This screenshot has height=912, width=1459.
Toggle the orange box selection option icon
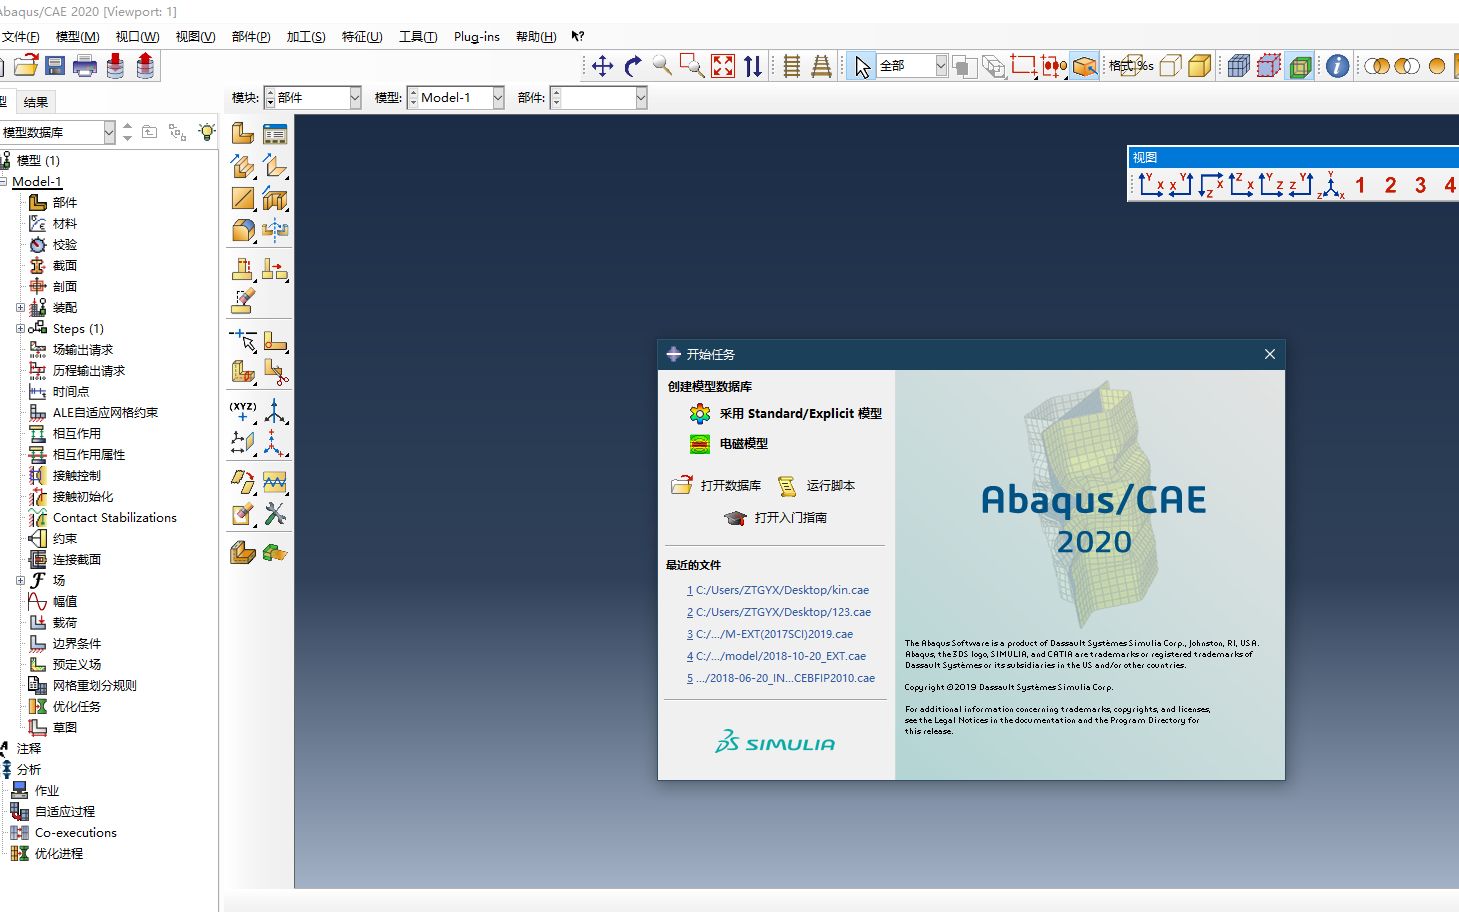click(1085, 66)
